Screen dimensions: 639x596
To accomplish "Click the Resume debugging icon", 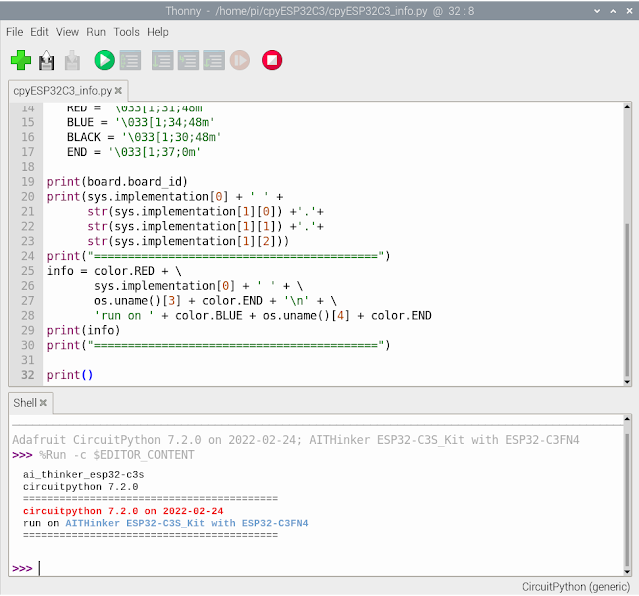I will coord(240,60).
